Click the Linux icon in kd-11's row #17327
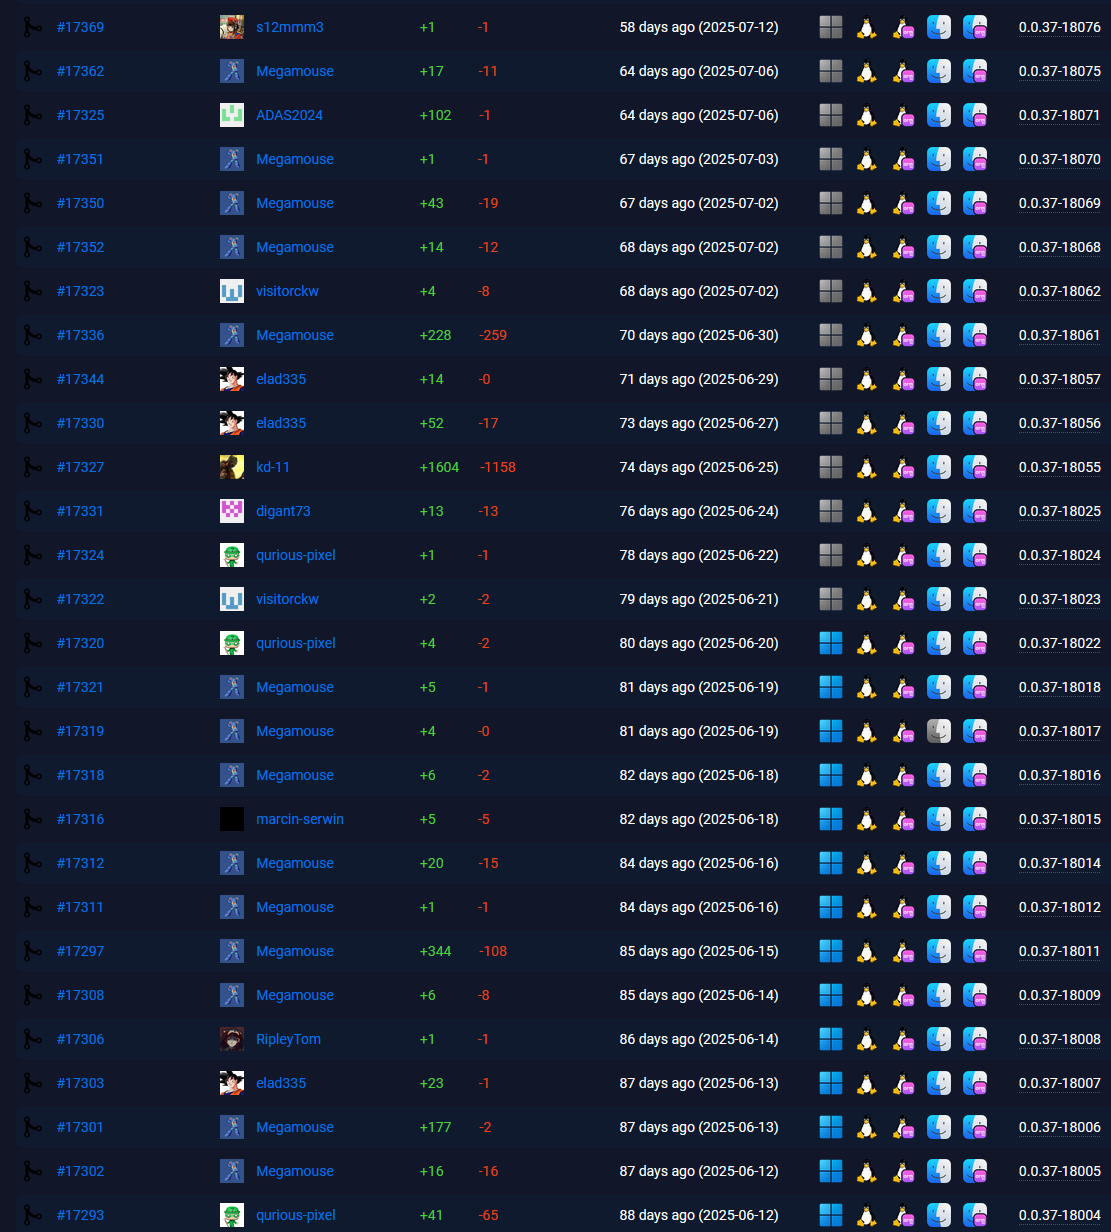This screenshot has height=1232, width=1111. click(x=867, y=467)
